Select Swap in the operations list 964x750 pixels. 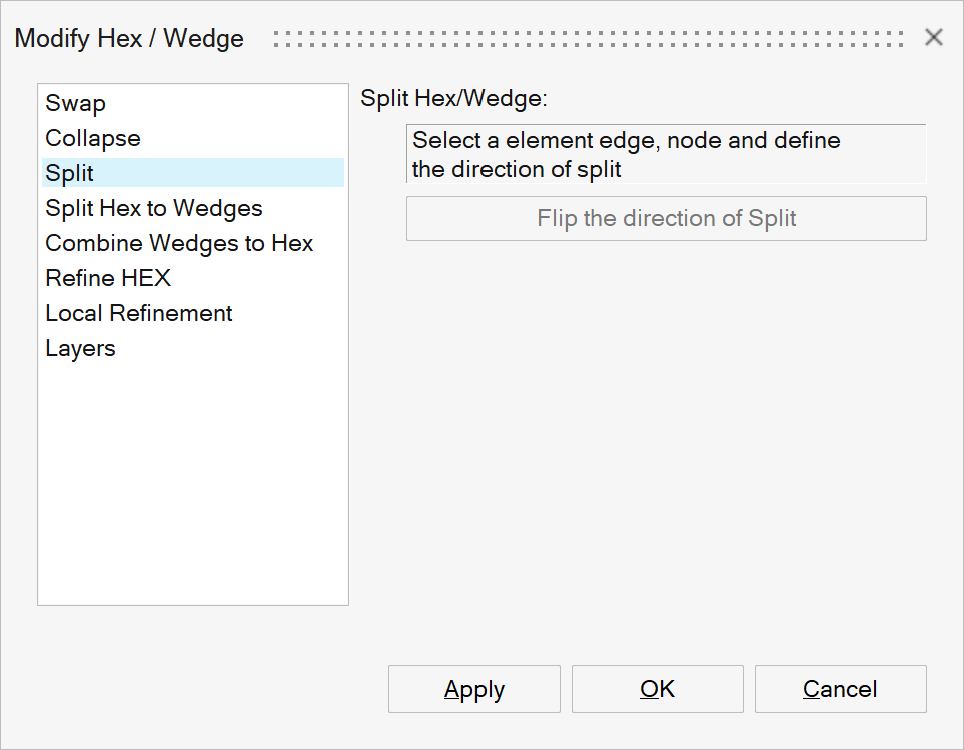click(76, 103)
